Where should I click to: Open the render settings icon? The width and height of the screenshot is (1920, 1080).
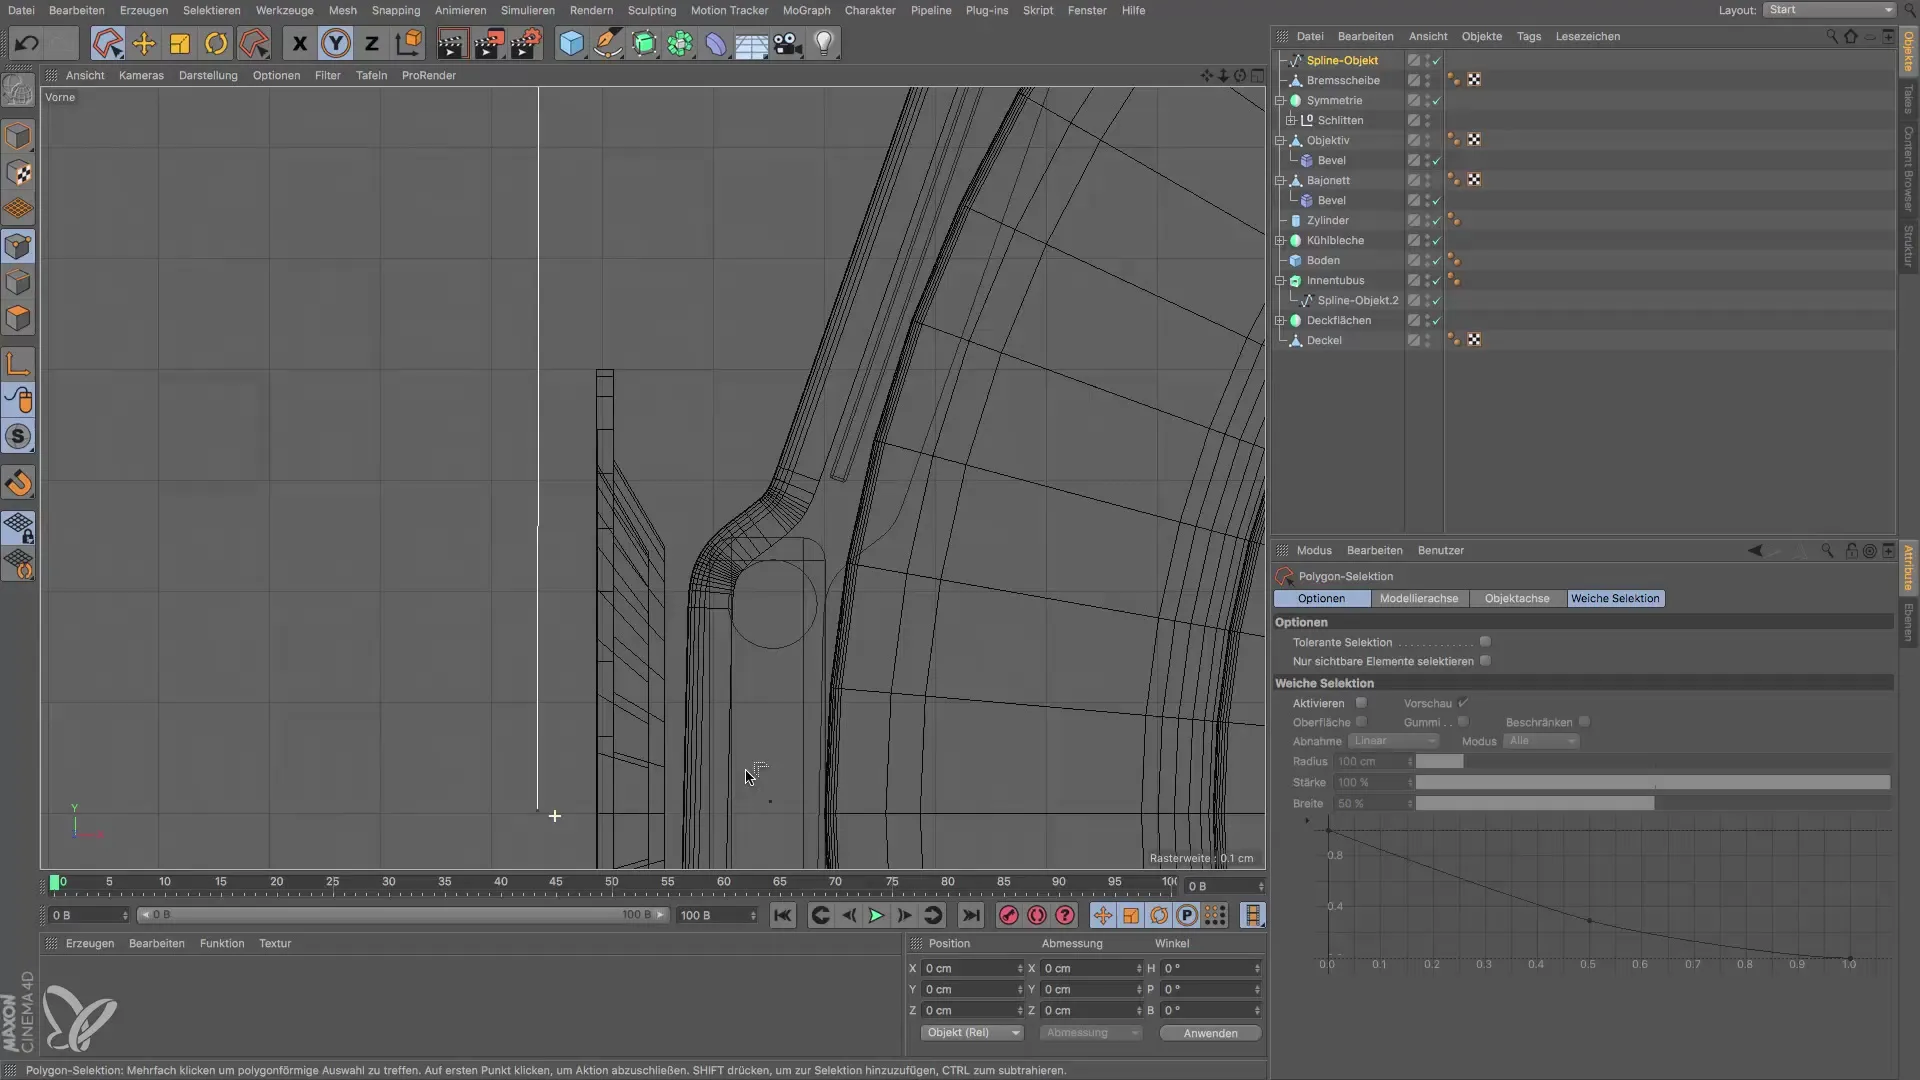526,44
